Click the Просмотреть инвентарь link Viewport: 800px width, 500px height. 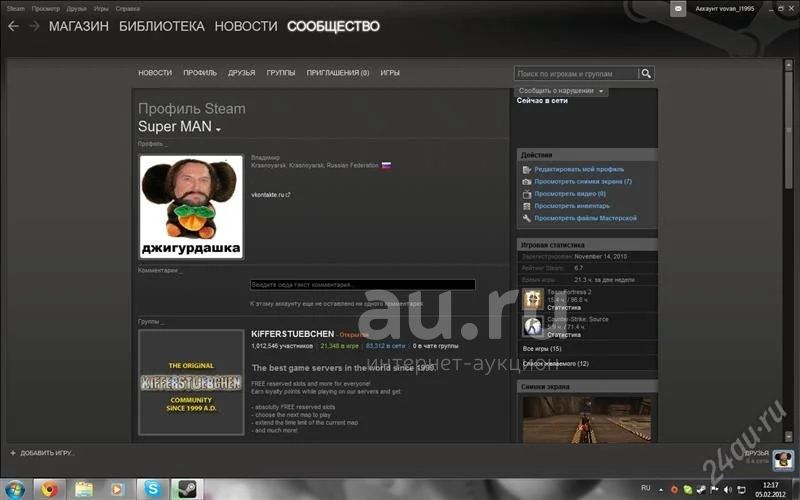pyautogui.click(x=572, y=206)
